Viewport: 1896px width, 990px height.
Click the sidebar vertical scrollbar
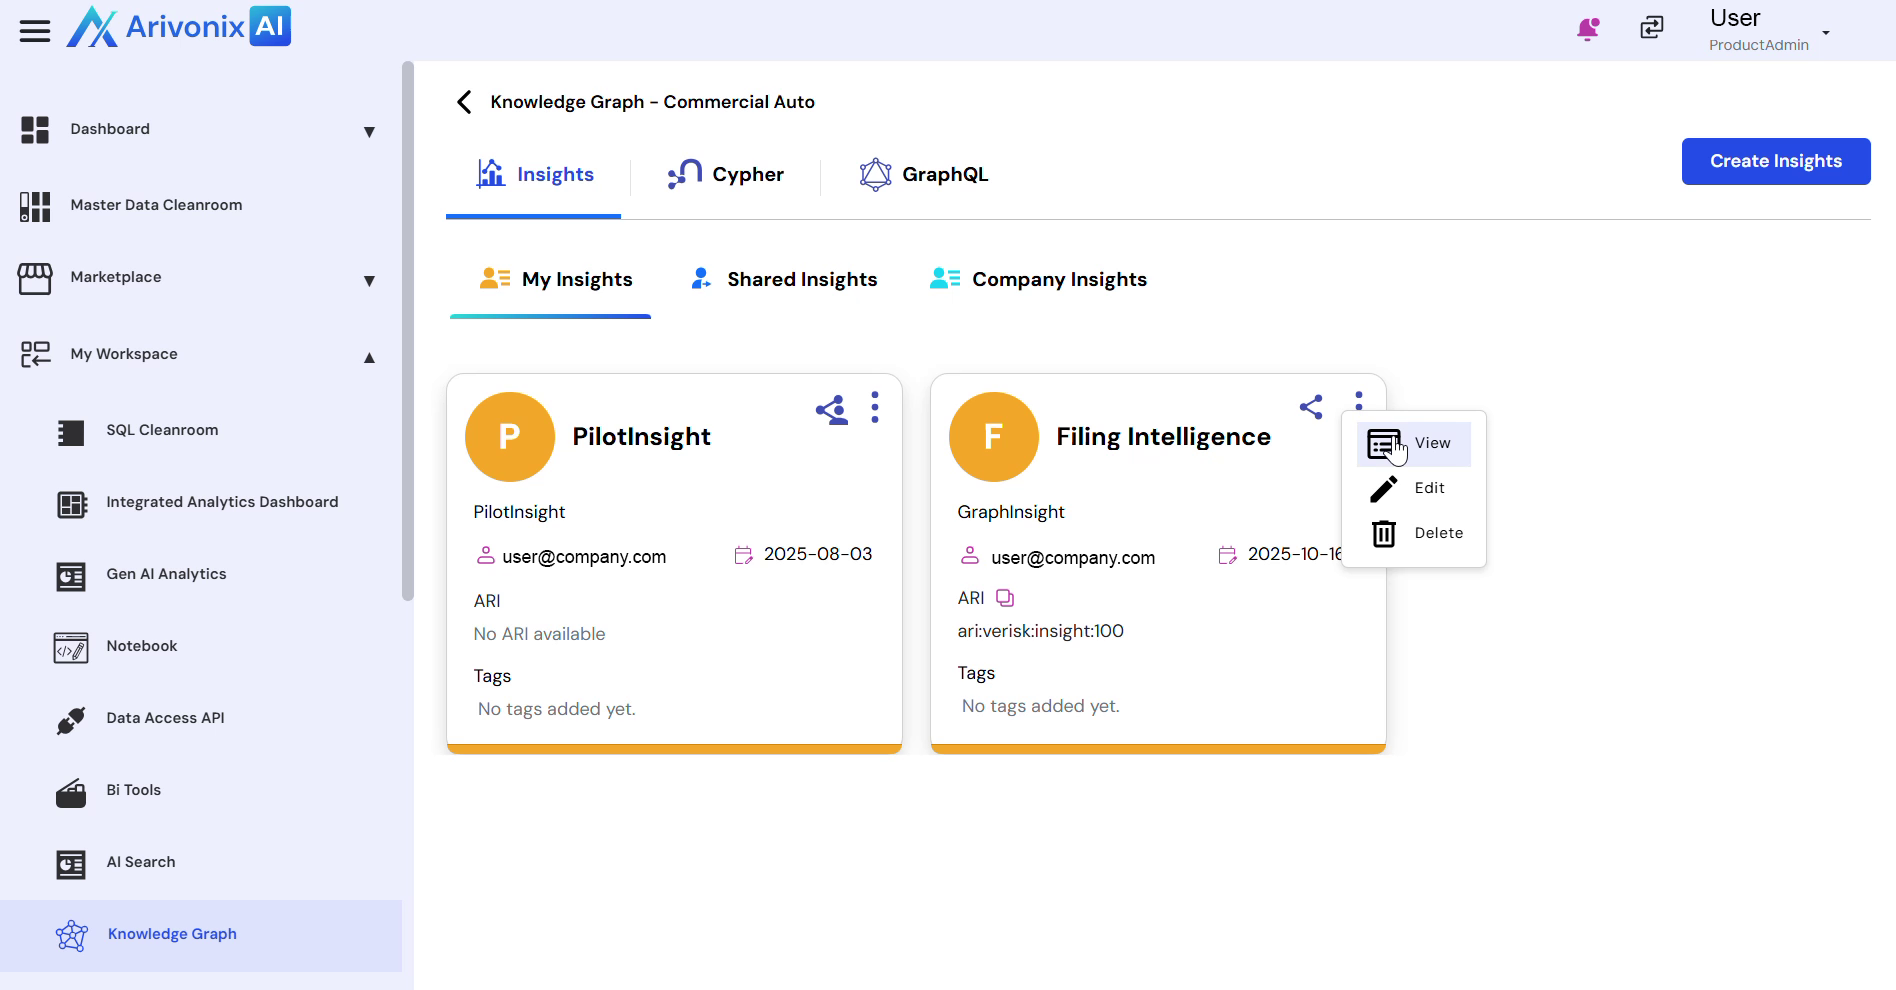pos(407,330)
